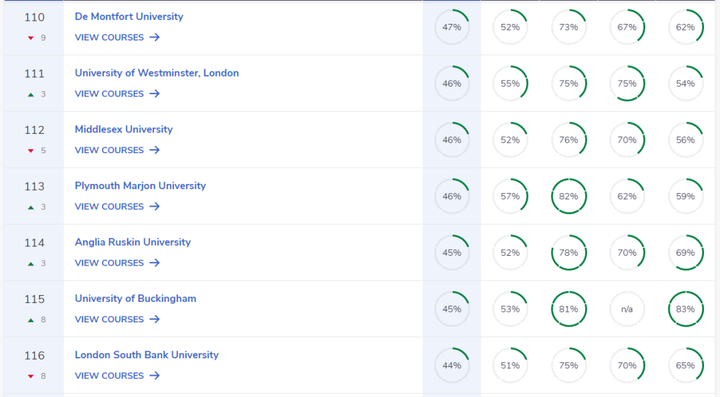Viewport: 720px width, 397px height.
Task: Click the 83% circle for Buckingham
Action: (686, 309)
